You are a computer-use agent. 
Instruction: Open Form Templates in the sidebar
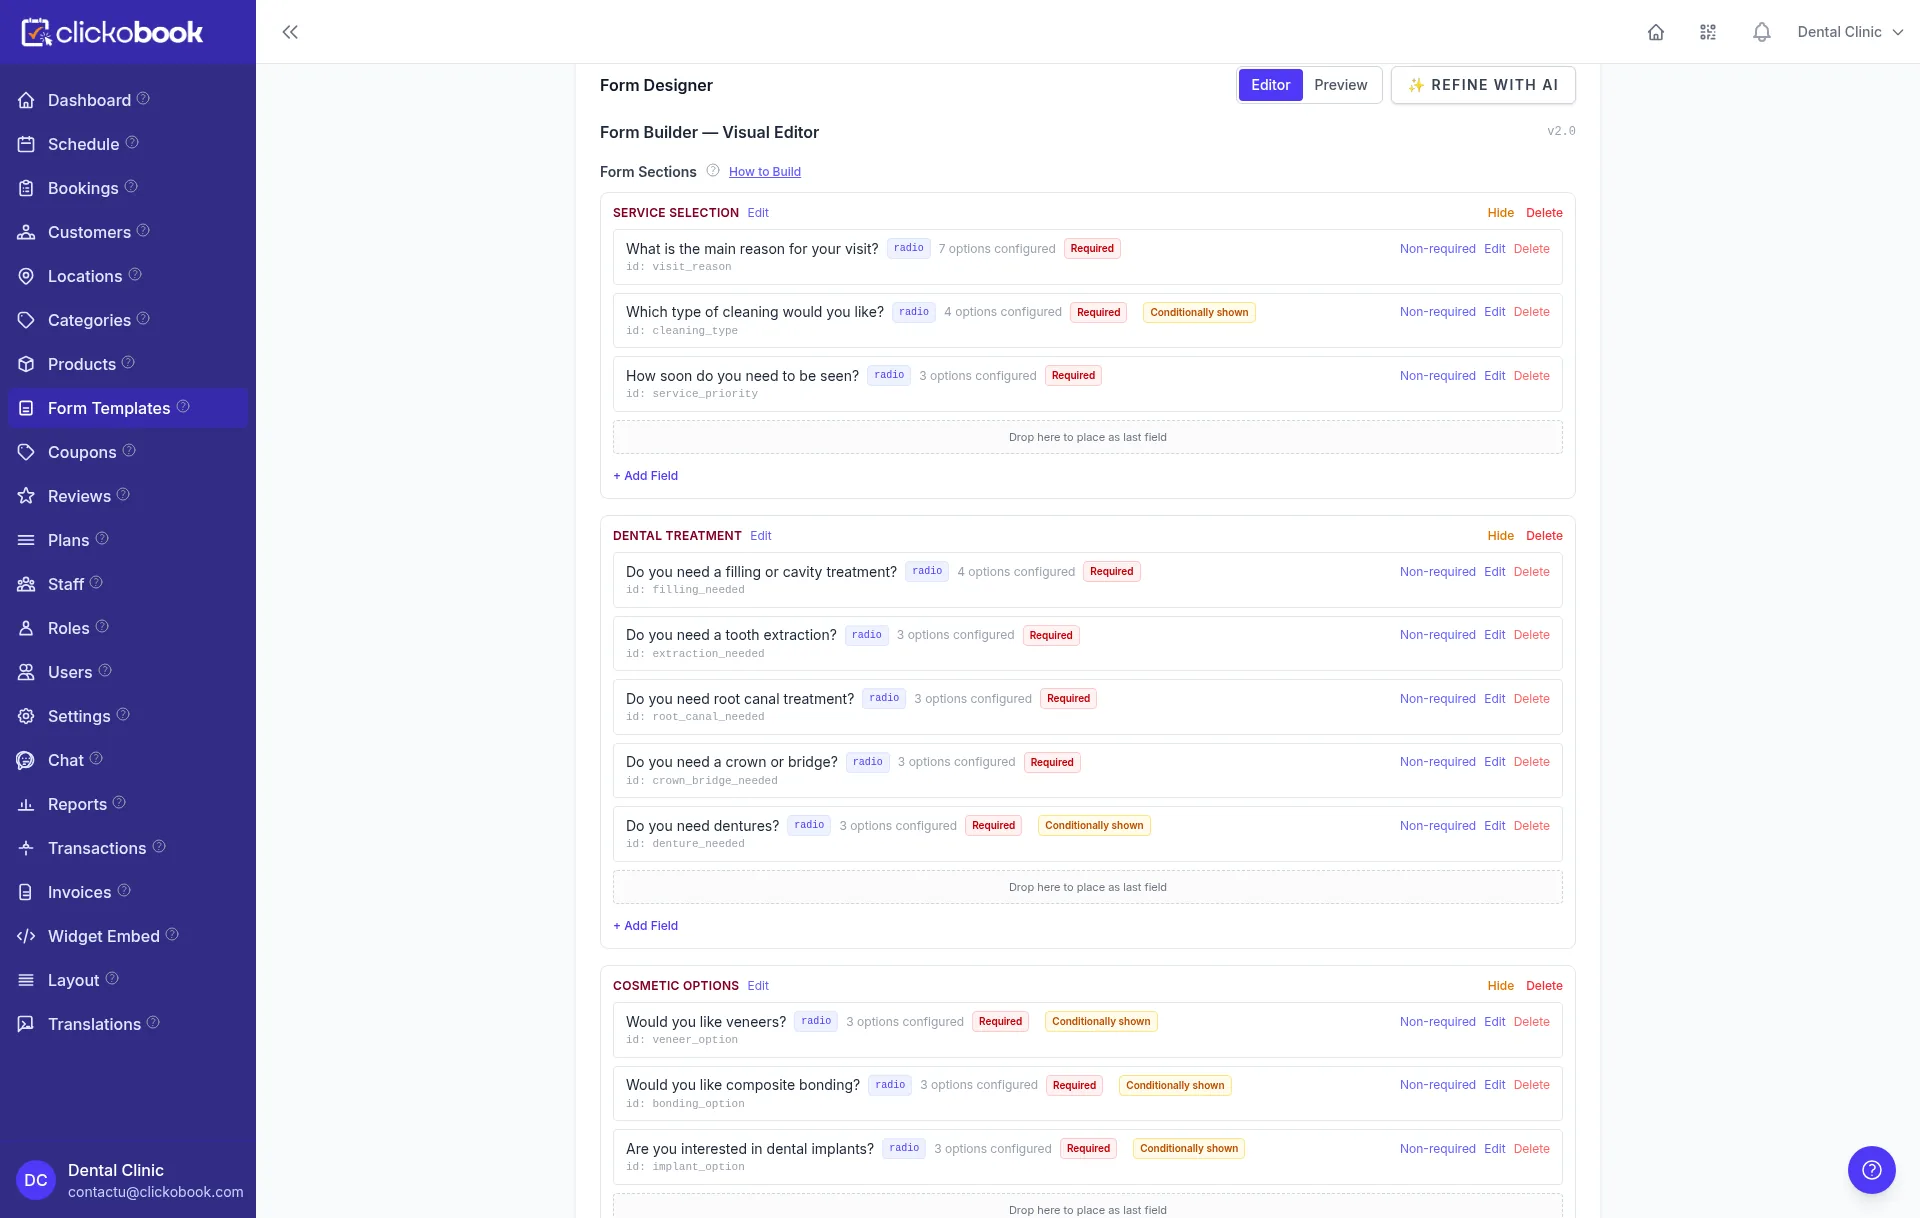click(x=128, y=408)
